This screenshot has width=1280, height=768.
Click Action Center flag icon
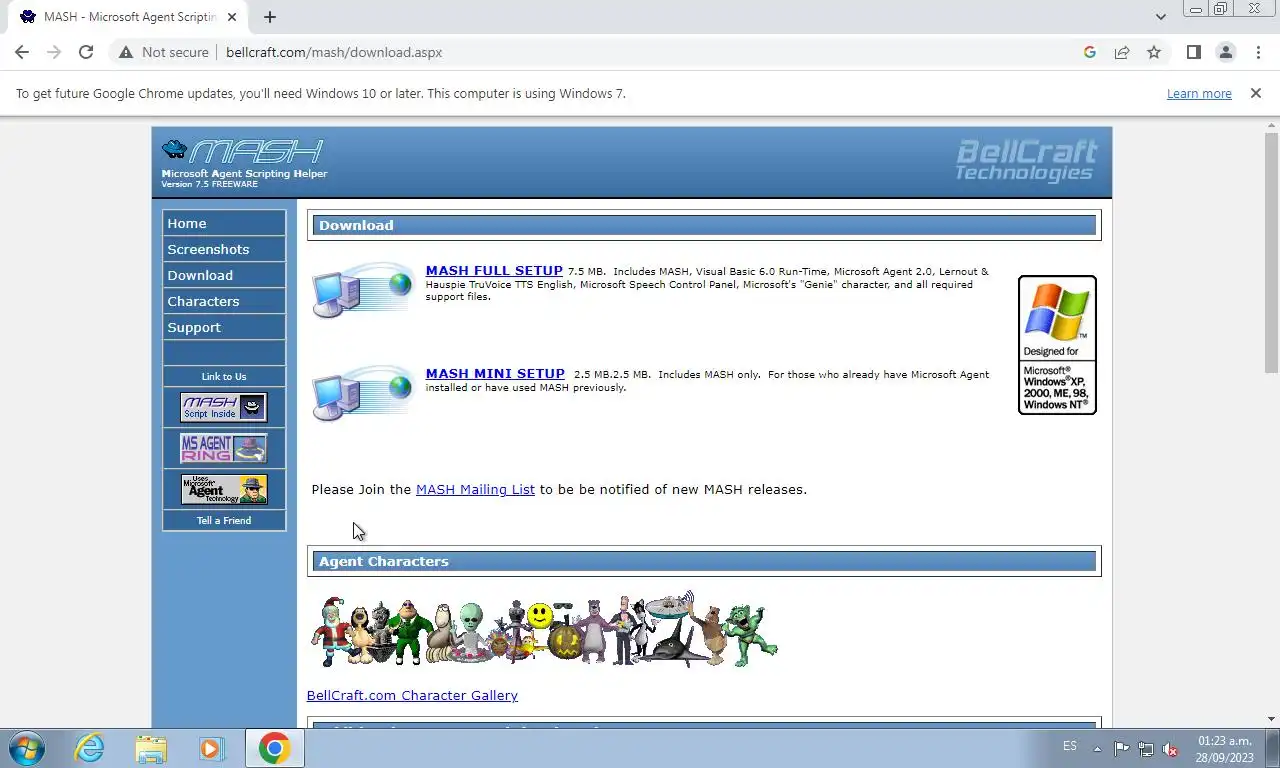pos(1121,748)
